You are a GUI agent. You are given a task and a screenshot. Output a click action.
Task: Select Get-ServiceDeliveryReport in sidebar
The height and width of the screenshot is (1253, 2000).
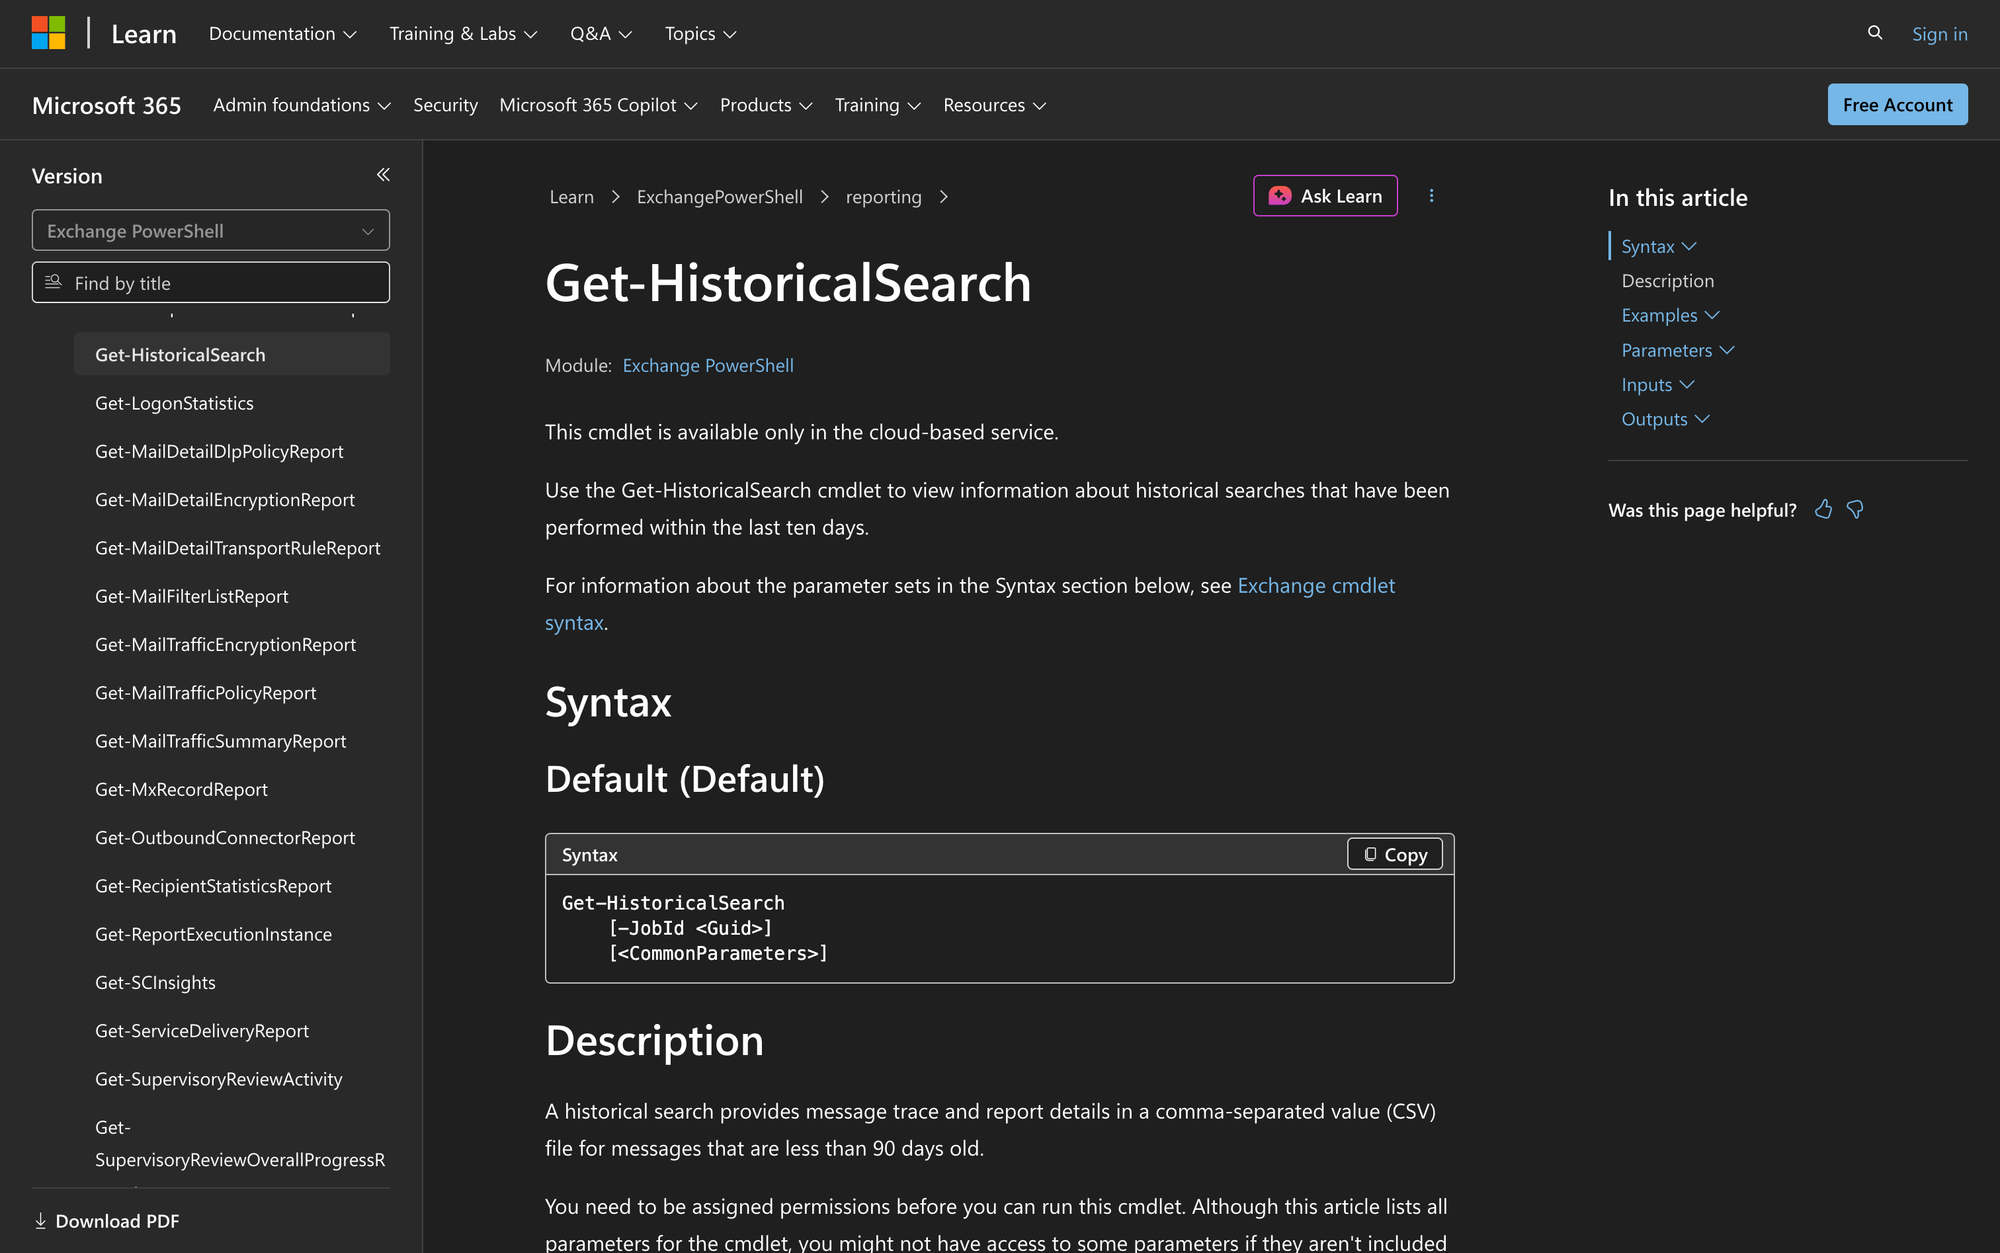201,1031
